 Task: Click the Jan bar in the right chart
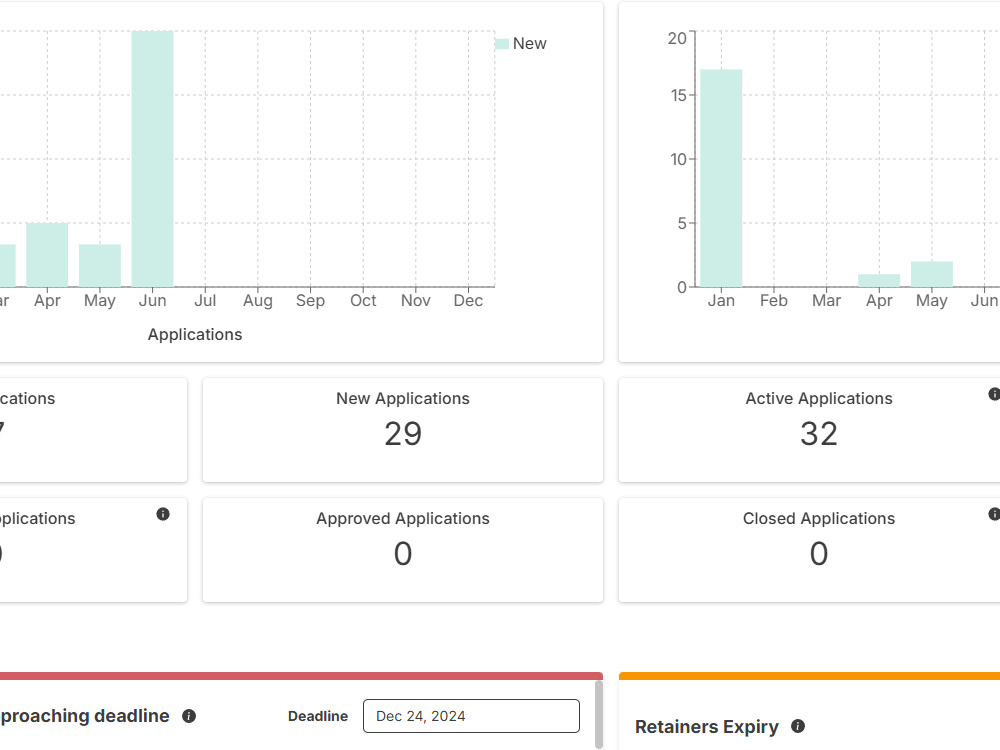721,178
